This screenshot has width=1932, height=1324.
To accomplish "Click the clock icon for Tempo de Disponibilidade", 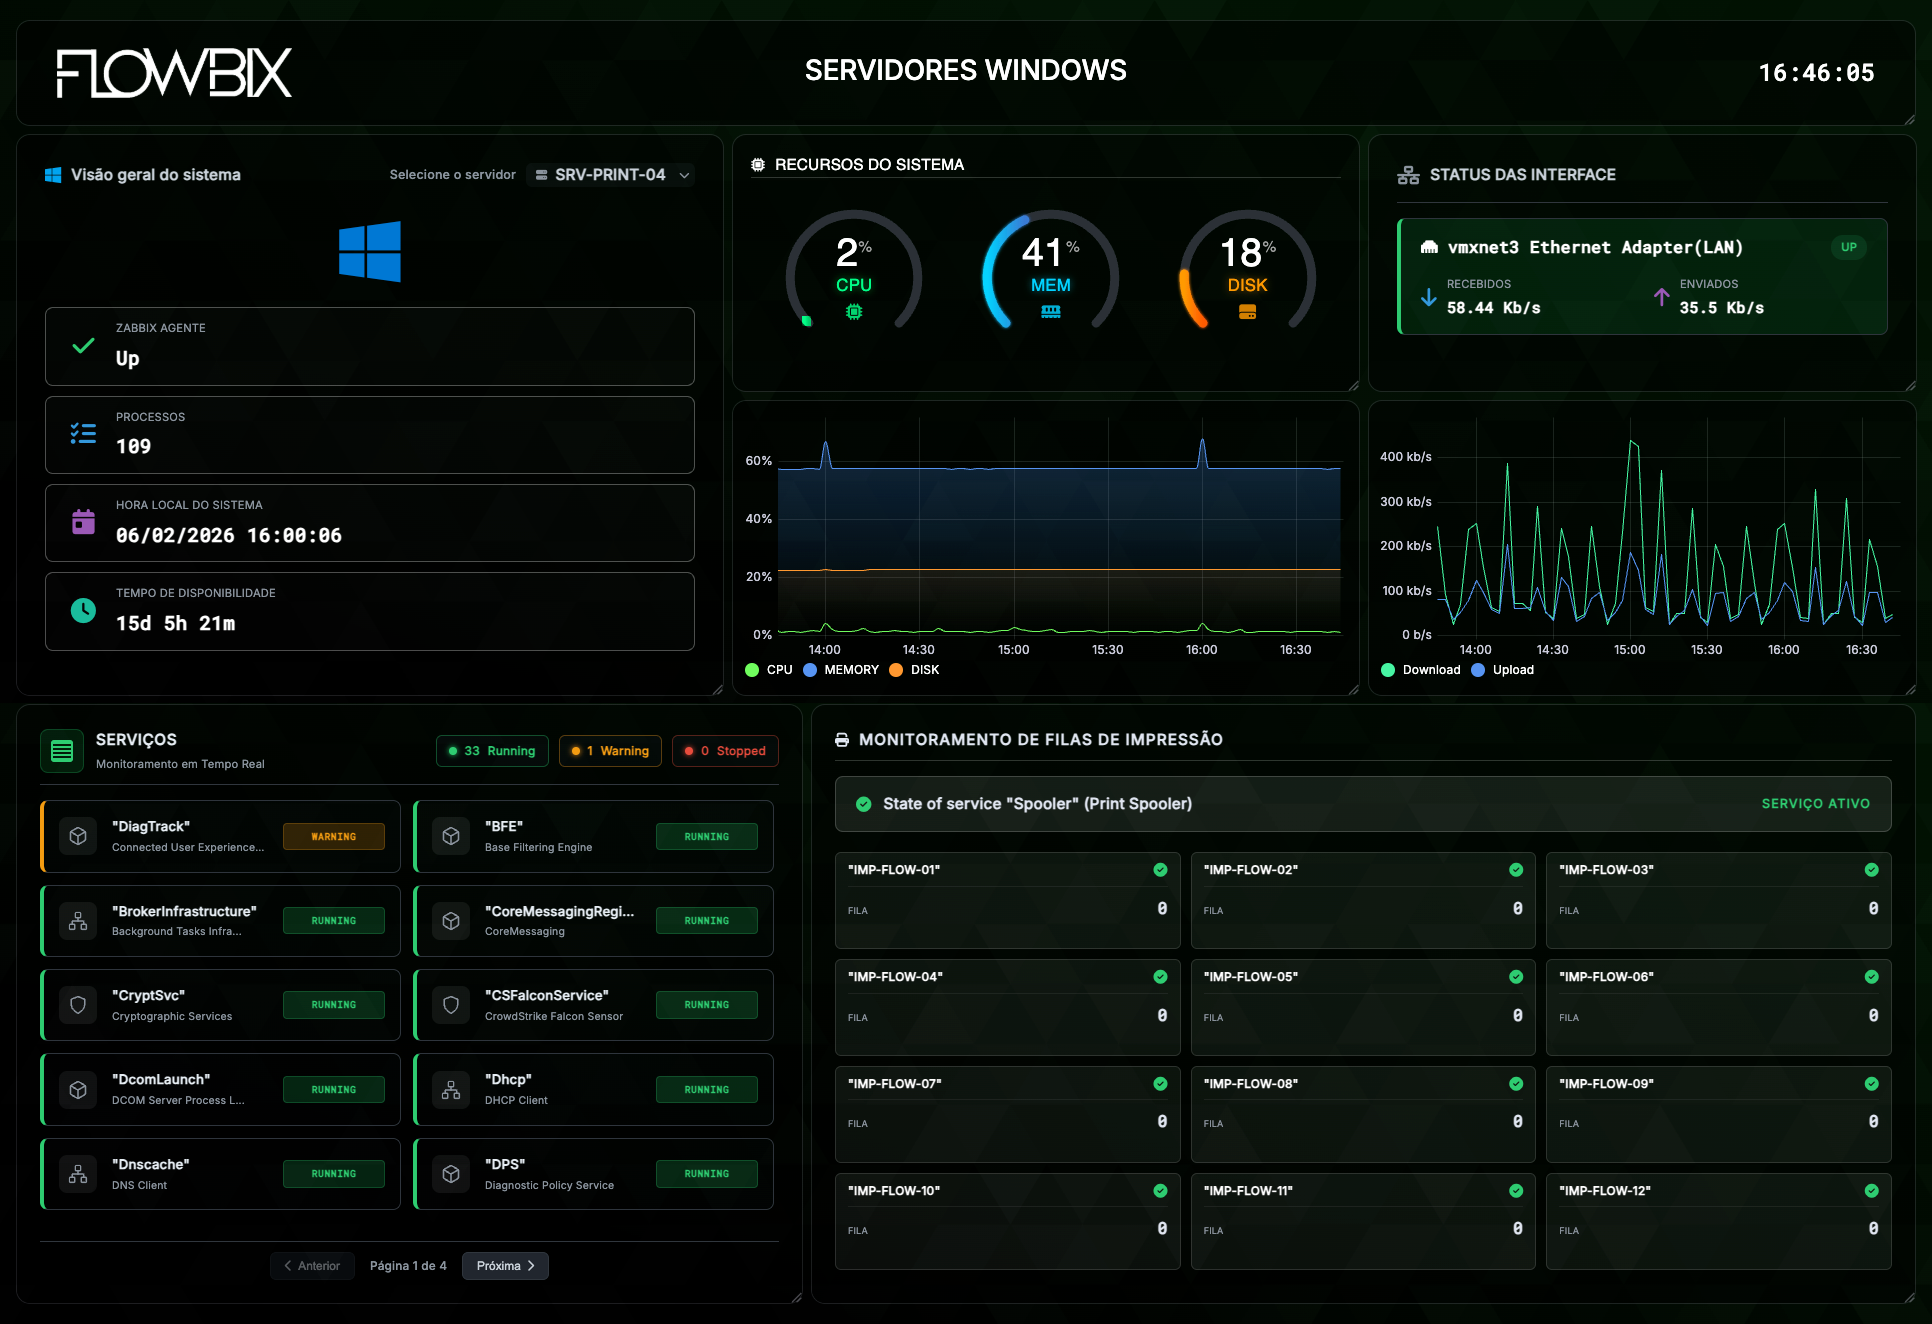I will 84,610.
